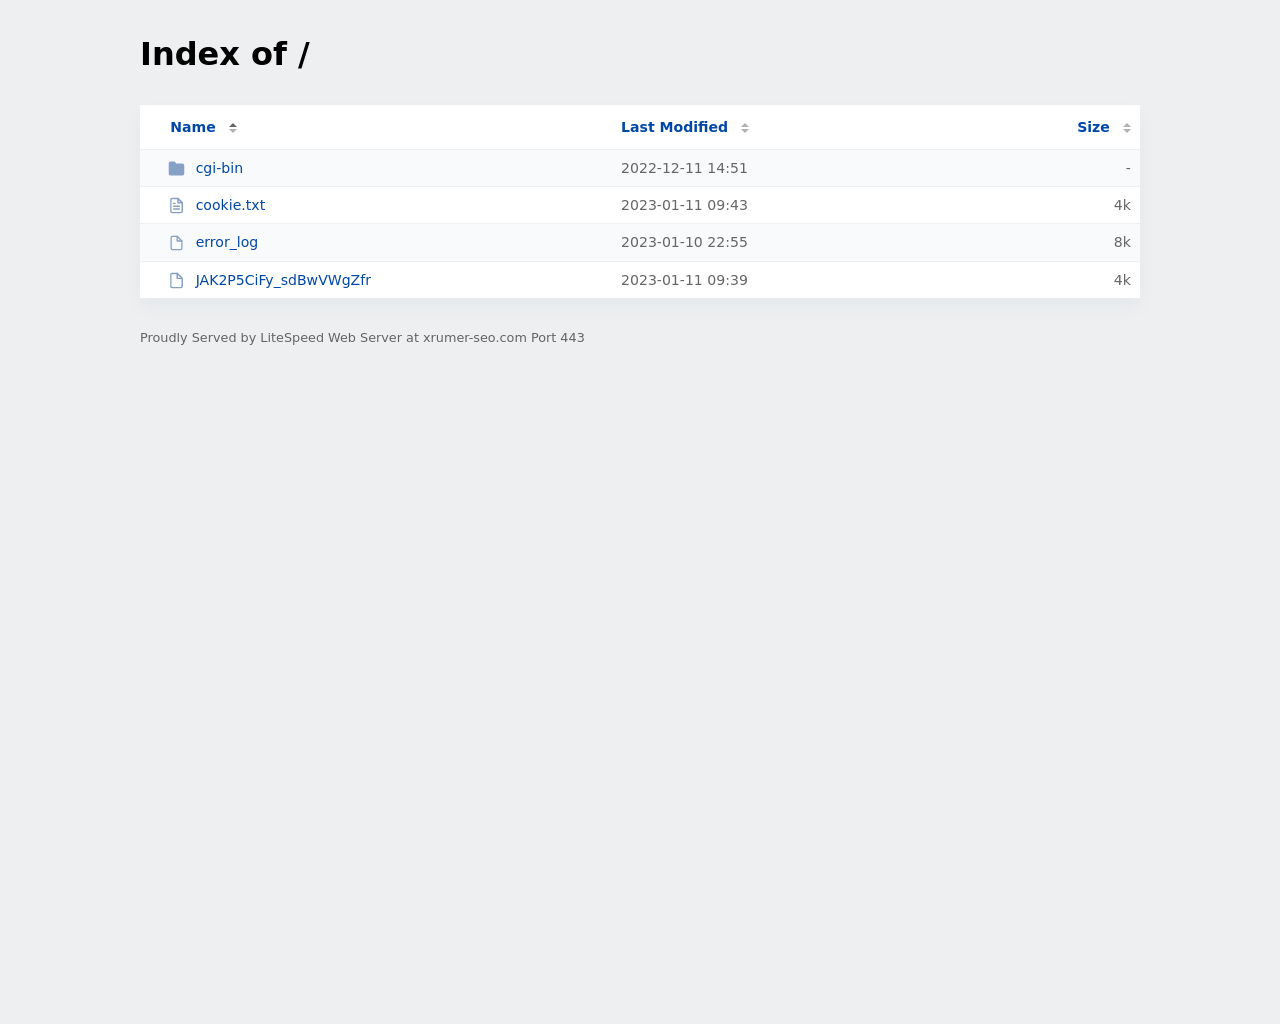
Task: Select the date 2023-01-11 09:43
Action: [x=684, y=205]
